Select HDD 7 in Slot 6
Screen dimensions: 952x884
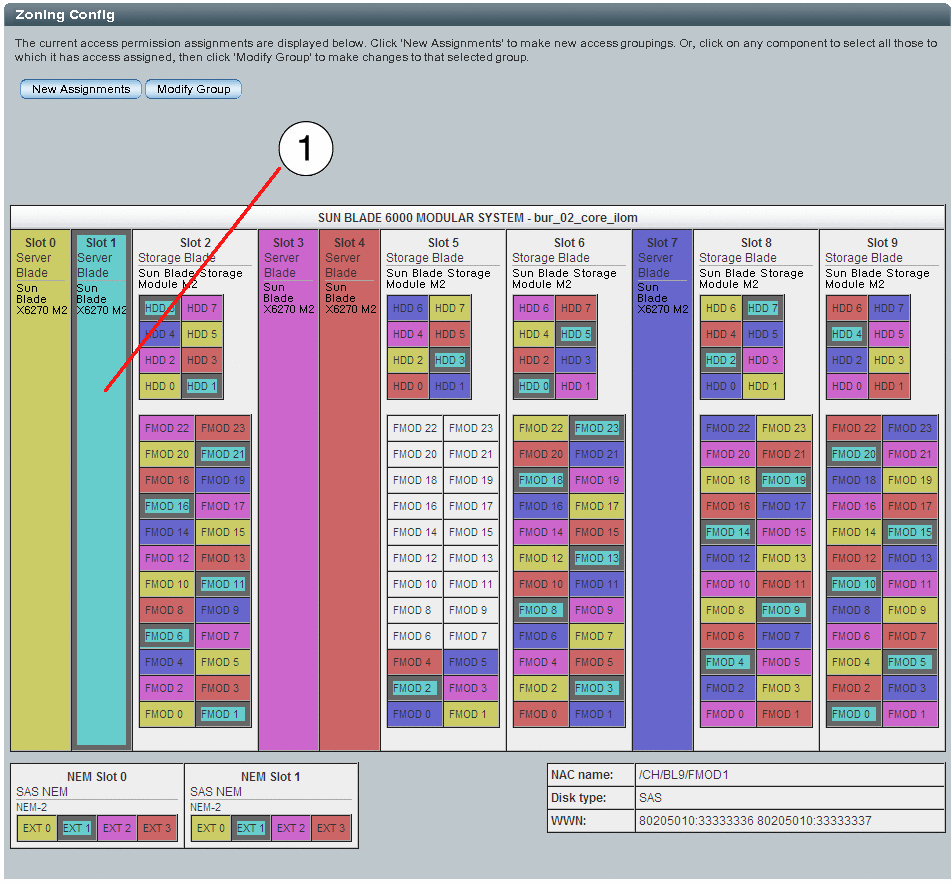576,308
